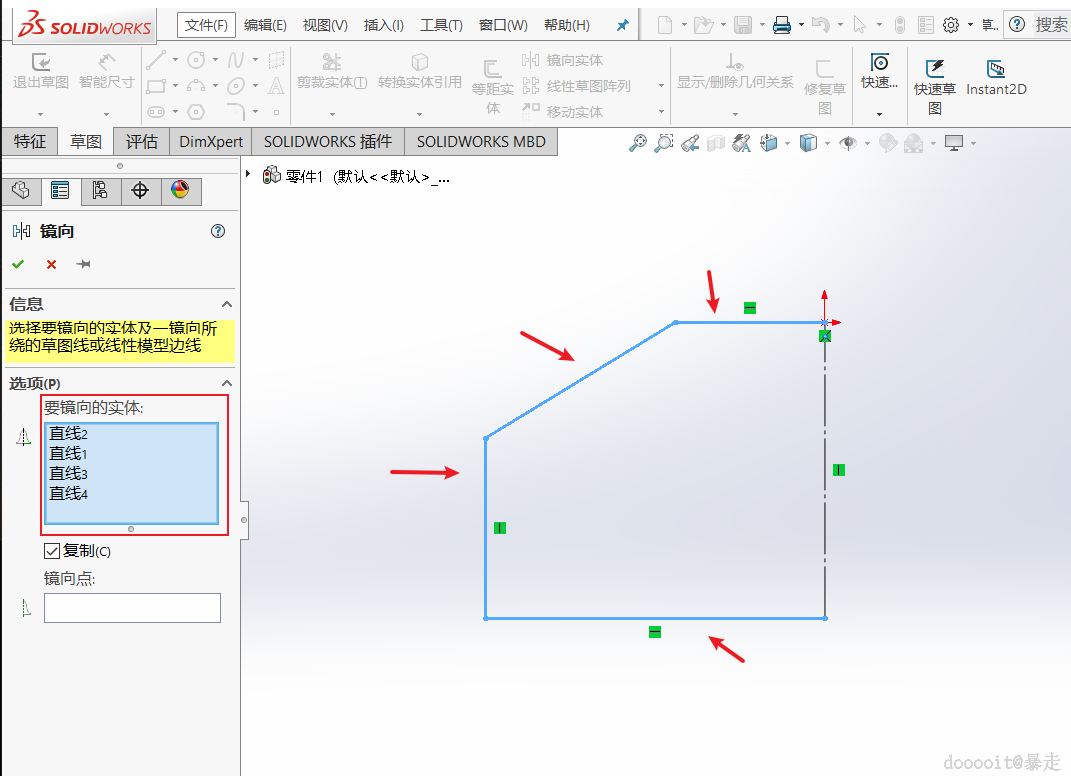Cancel the mirror with the red X
The image size is (1071, 776).
click(x=51, y=264)
